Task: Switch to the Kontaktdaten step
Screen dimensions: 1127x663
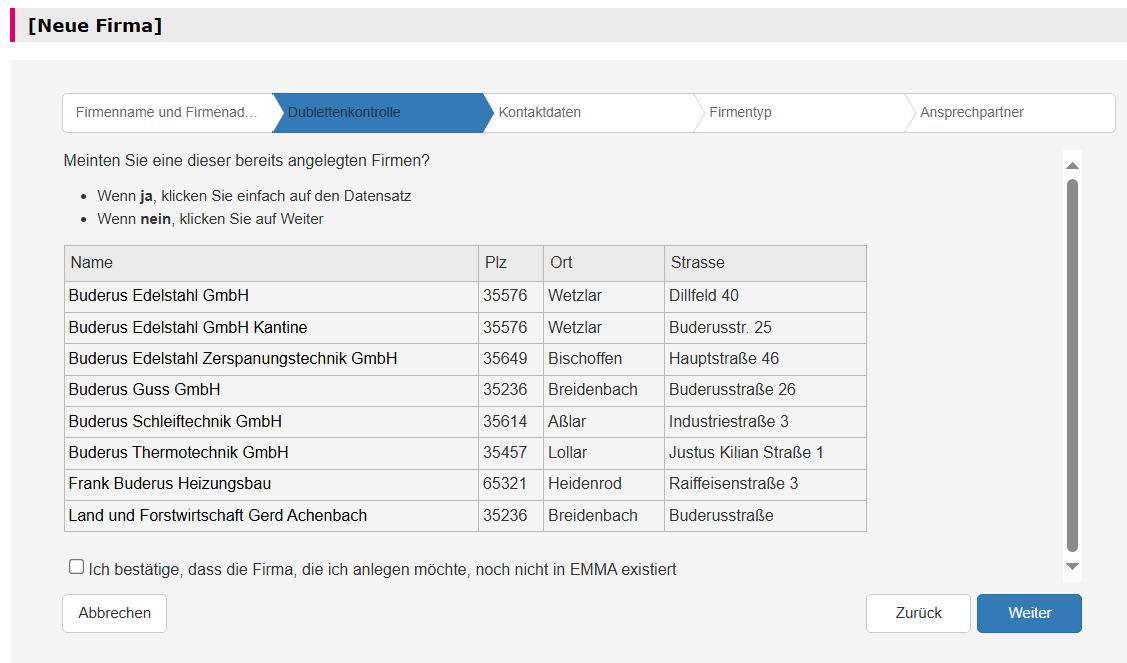Action: tap(589, 113)
